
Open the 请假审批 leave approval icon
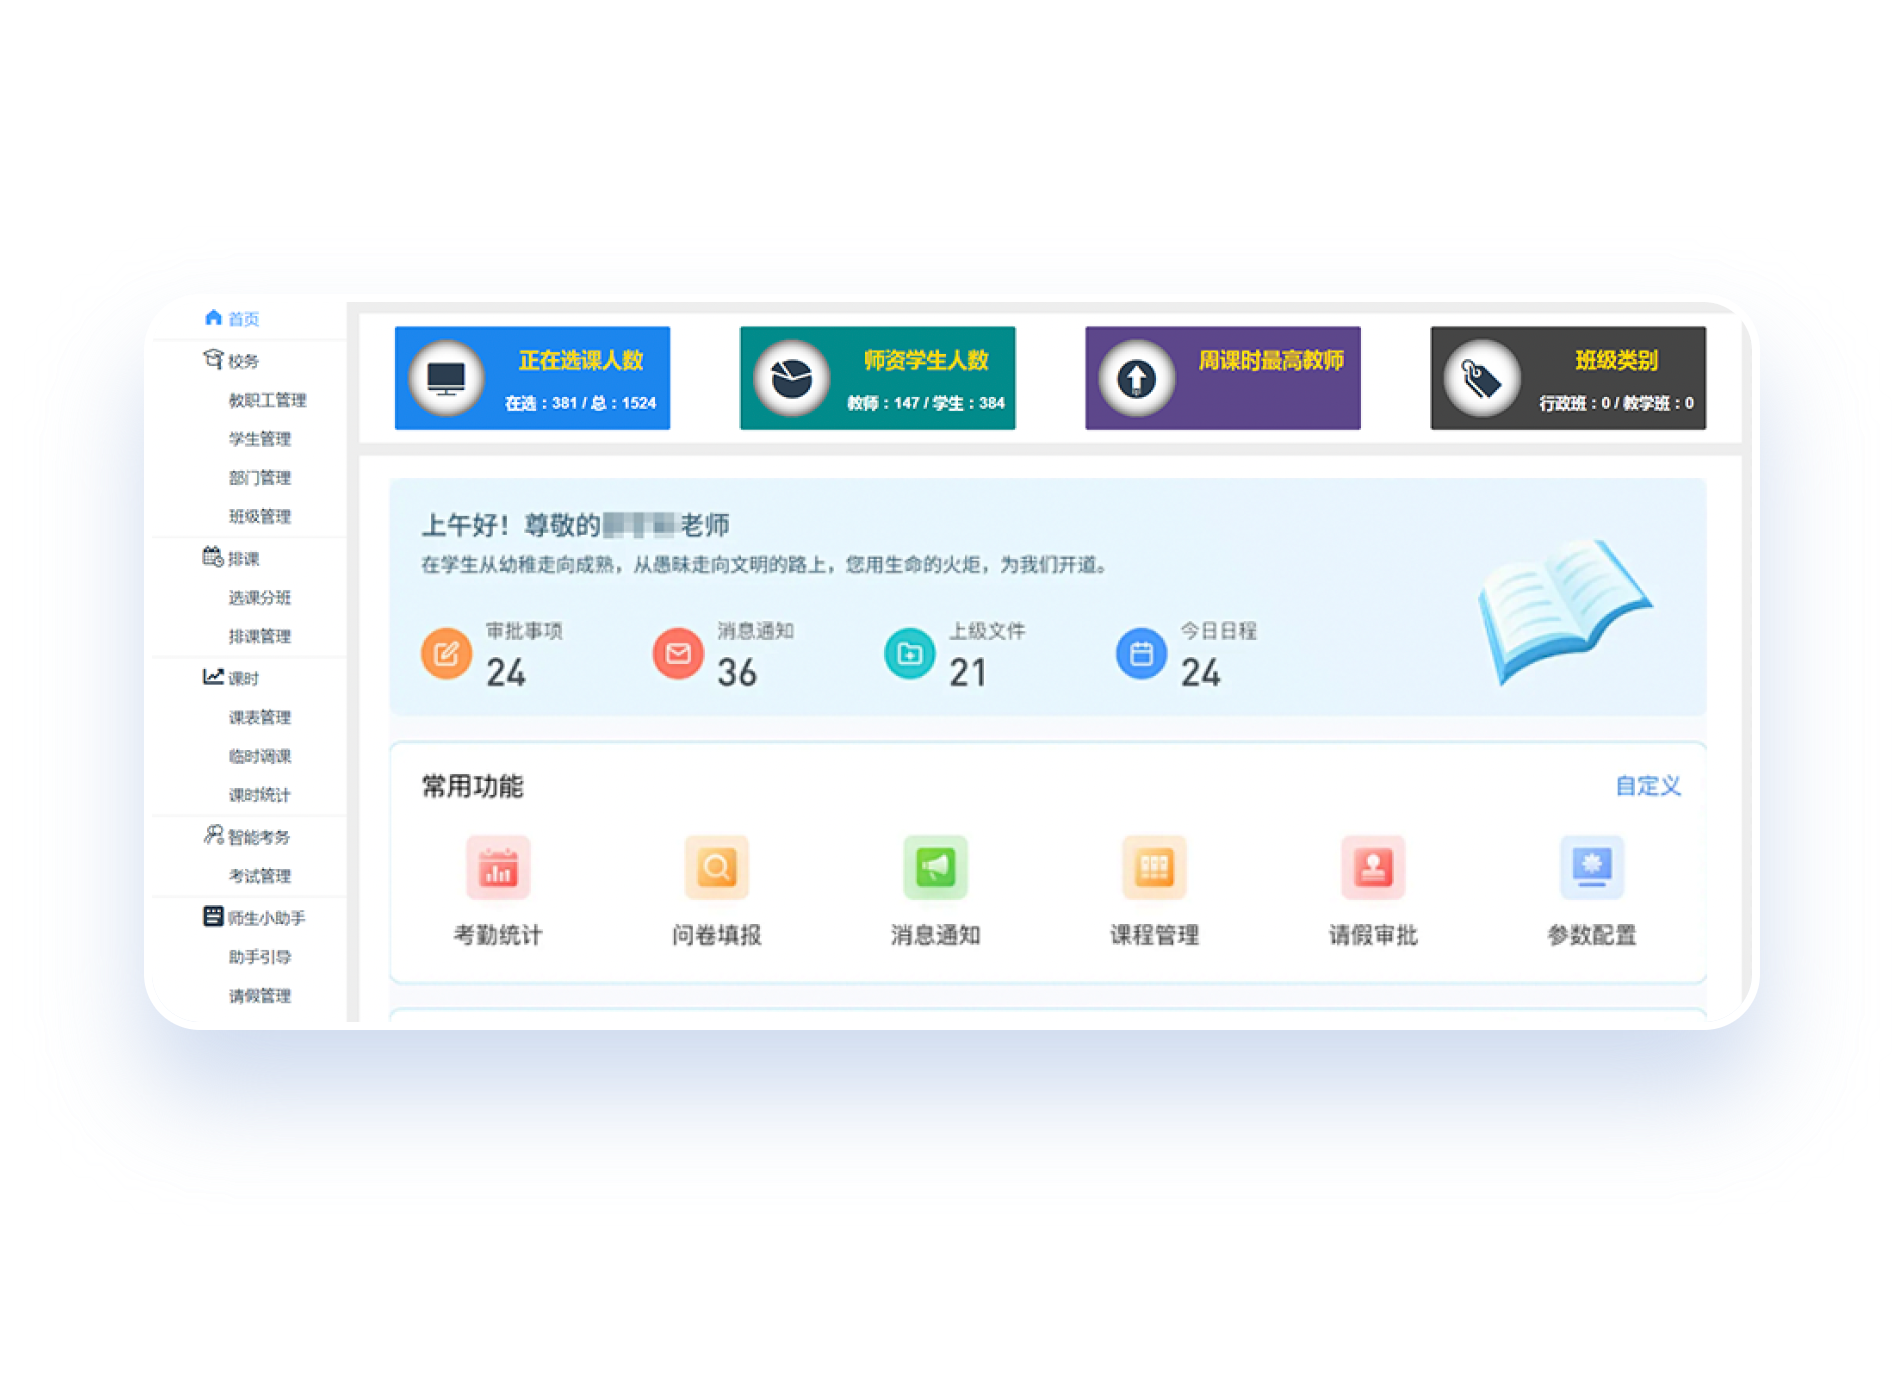[1373, 868]
